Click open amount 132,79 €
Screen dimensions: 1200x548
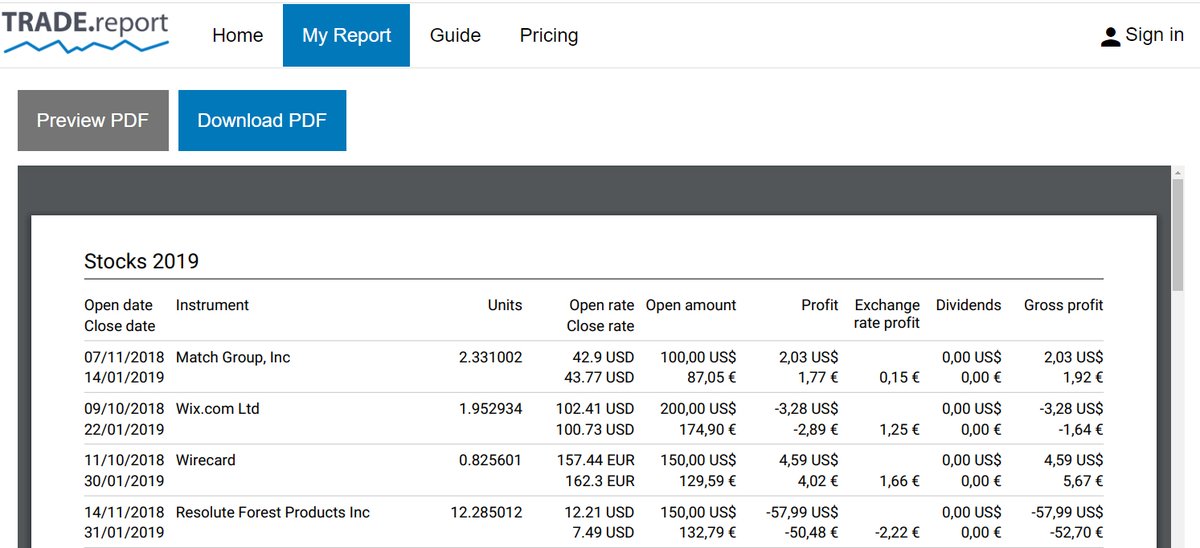pos(707,532)
